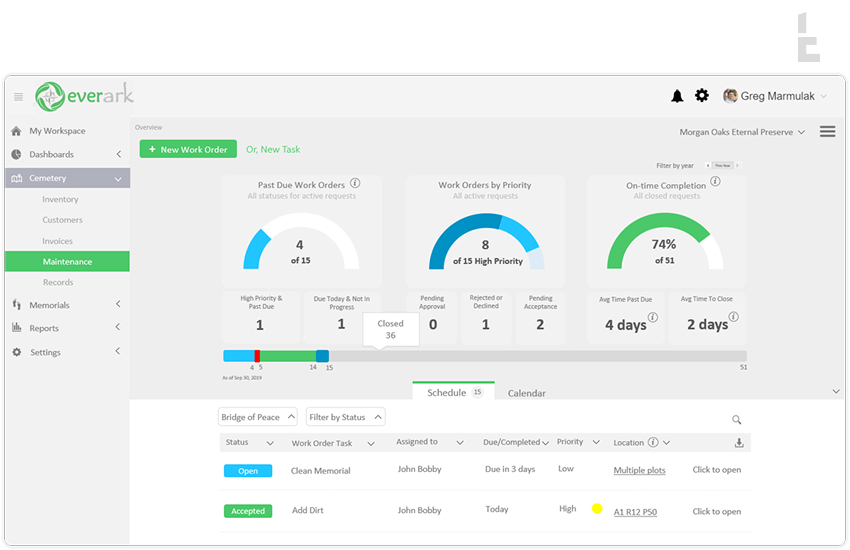This screenshot has height=550, width=850.
Task: Click the search magnifier above table
Action: (737, 420)
